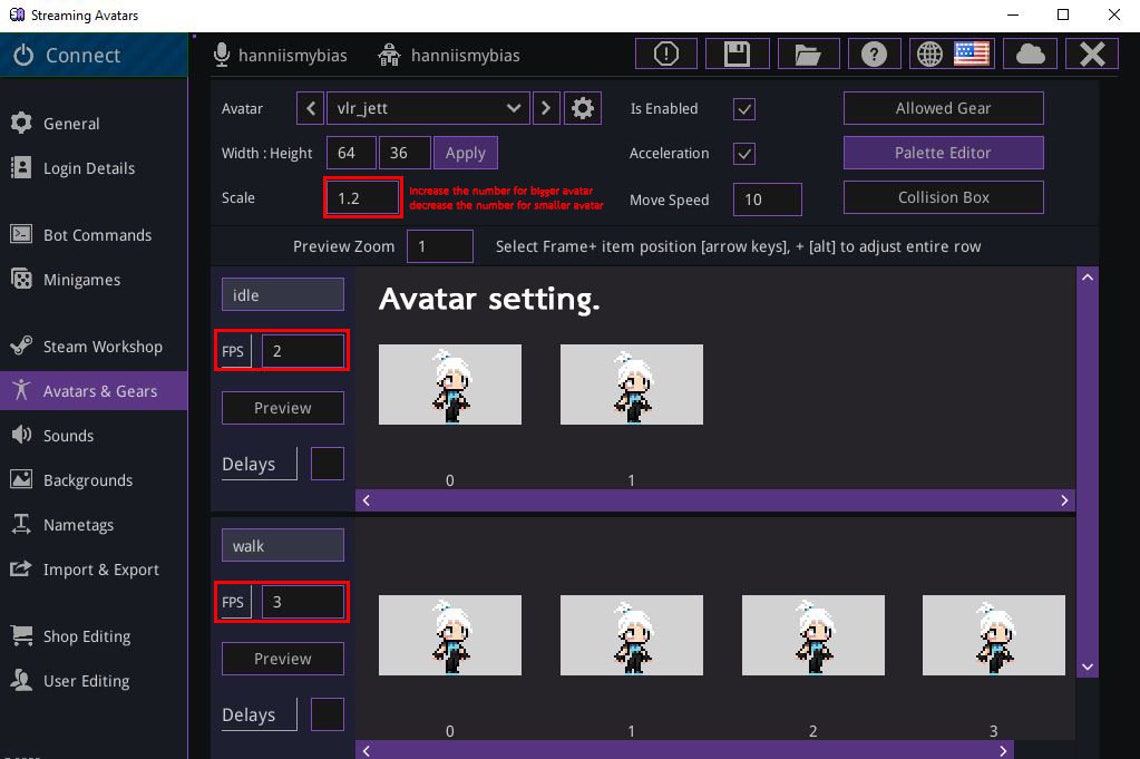Open Import & Export options
The height and width of the screenshot is (759, 1140).
point(100,569)
